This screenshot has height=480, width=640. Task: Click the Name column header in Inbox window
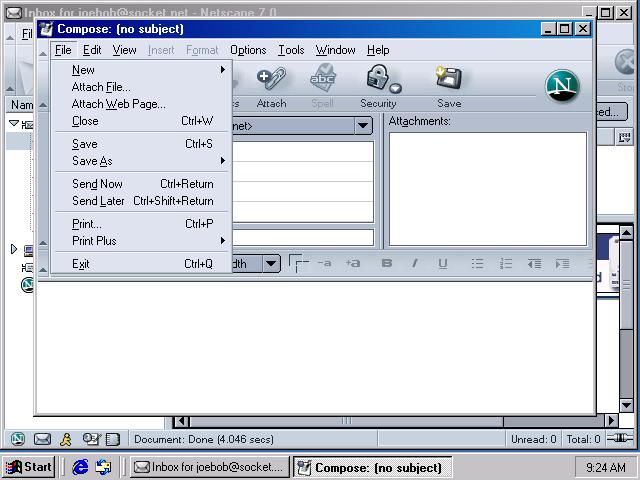[20, 105]
